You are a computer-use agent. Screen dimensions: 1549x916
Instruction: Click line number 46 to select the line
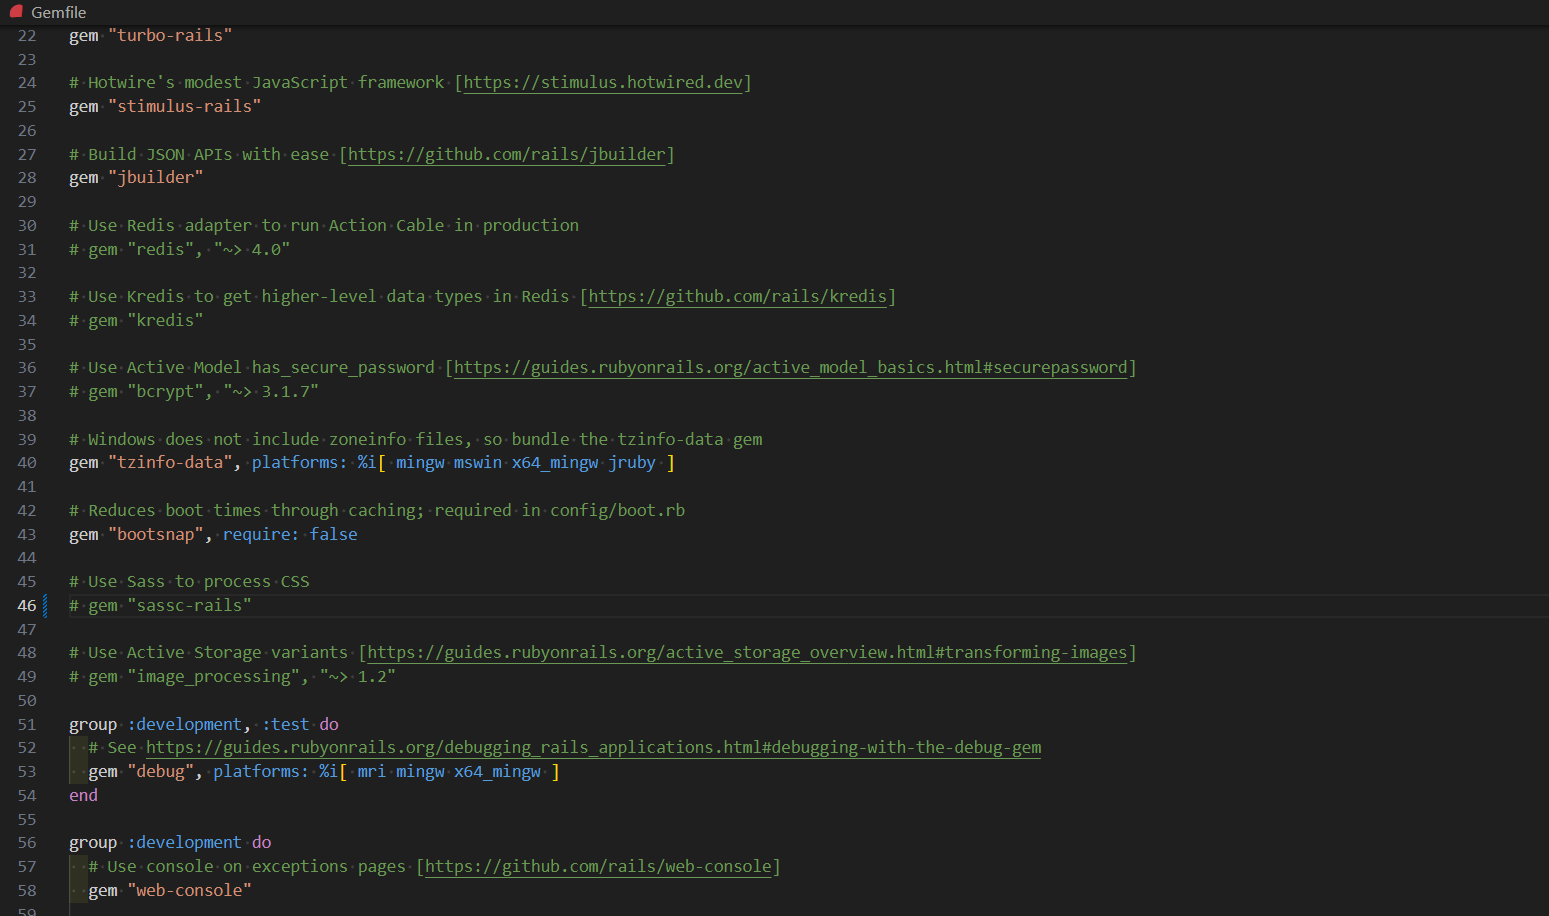[x=27, y=605]
